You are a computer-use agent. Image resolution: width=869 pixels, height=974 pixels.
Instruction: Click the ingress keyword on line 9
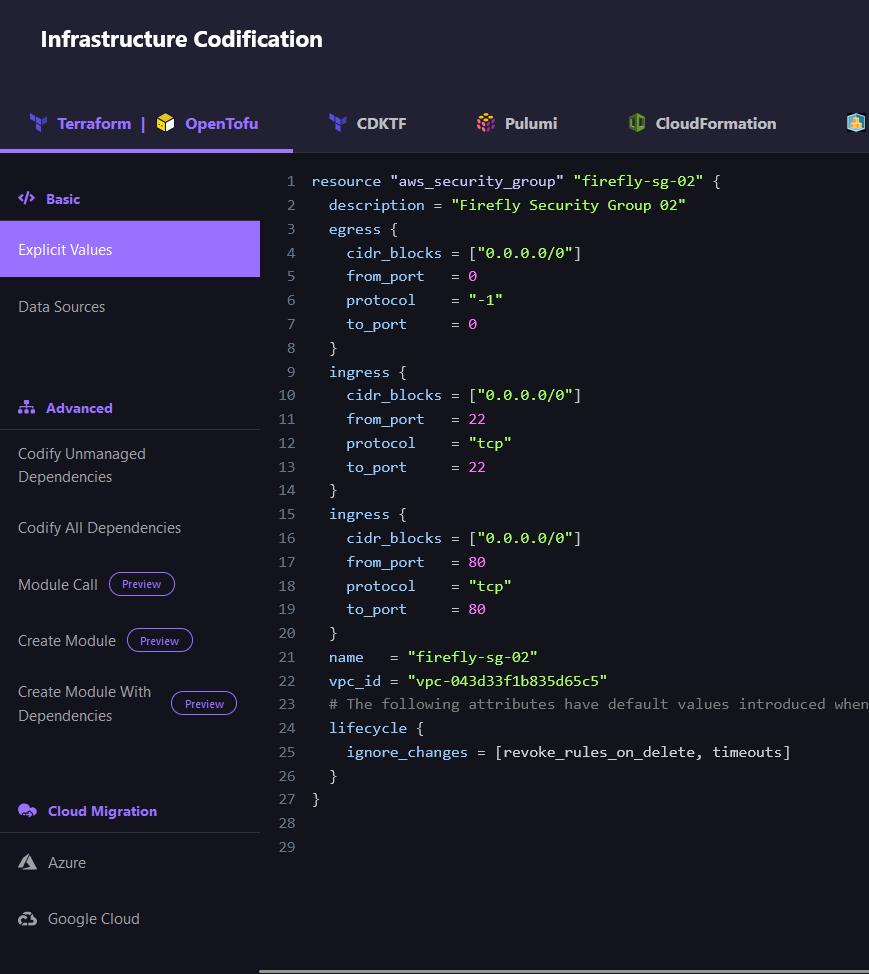tap(359, 372)
